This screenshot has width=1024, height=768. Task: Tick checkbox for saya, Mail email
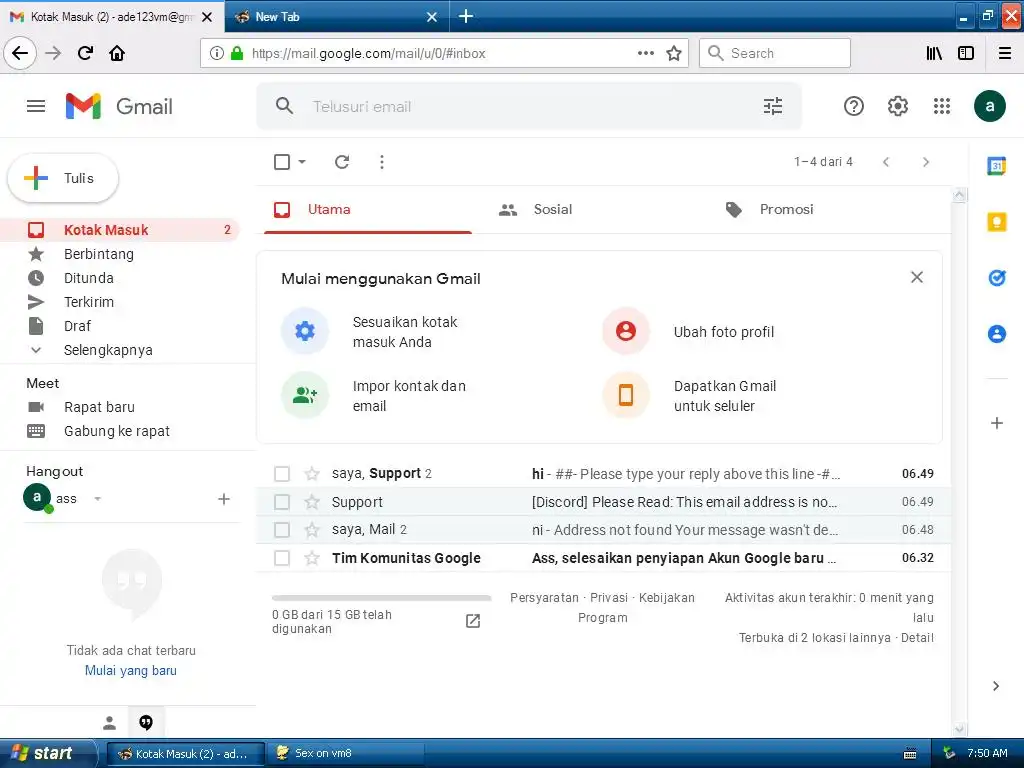coord(282,530)
